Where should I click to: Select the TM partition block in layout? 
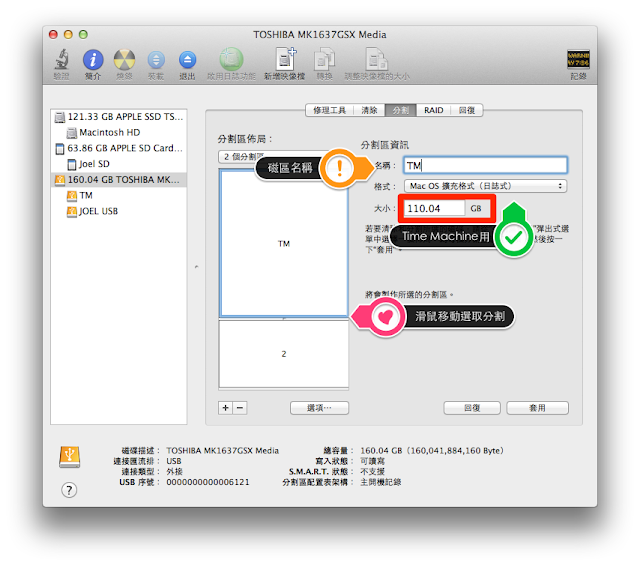284,244
